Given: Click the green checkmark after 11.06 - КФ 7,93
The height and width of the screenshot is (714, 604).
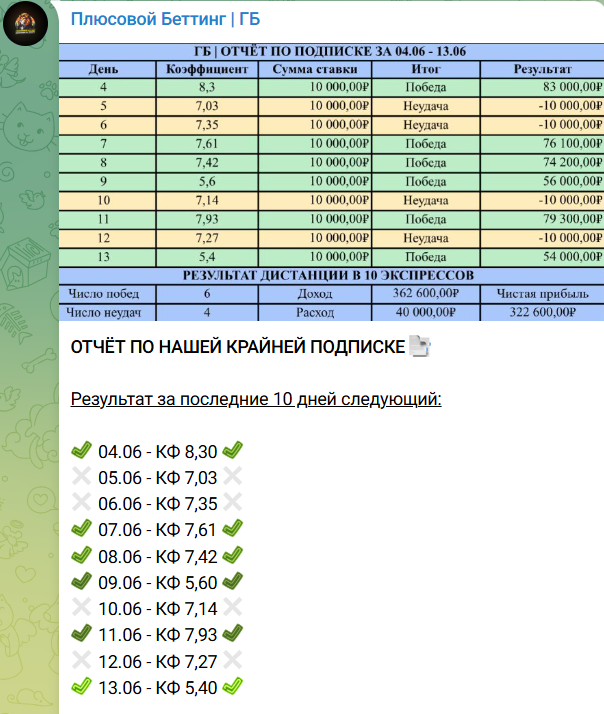Looking at the screenshot, I should click(x=232, y=633).
